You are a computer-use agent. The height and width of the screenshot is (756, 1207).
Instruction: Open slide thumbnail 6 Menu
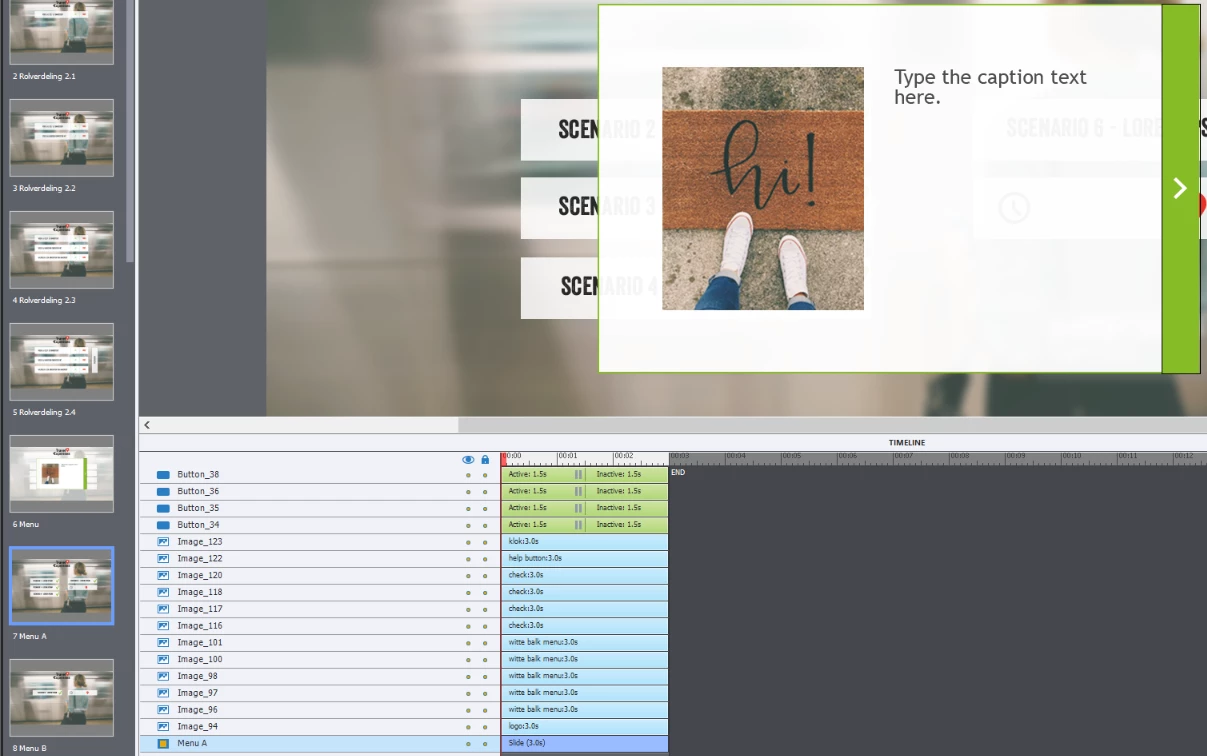pos(62,474)
